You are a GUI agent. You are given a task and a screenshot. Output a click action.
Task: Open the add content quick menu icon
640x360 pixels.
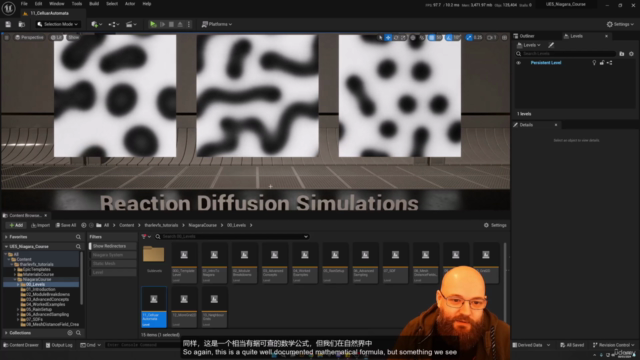point(96,24)
